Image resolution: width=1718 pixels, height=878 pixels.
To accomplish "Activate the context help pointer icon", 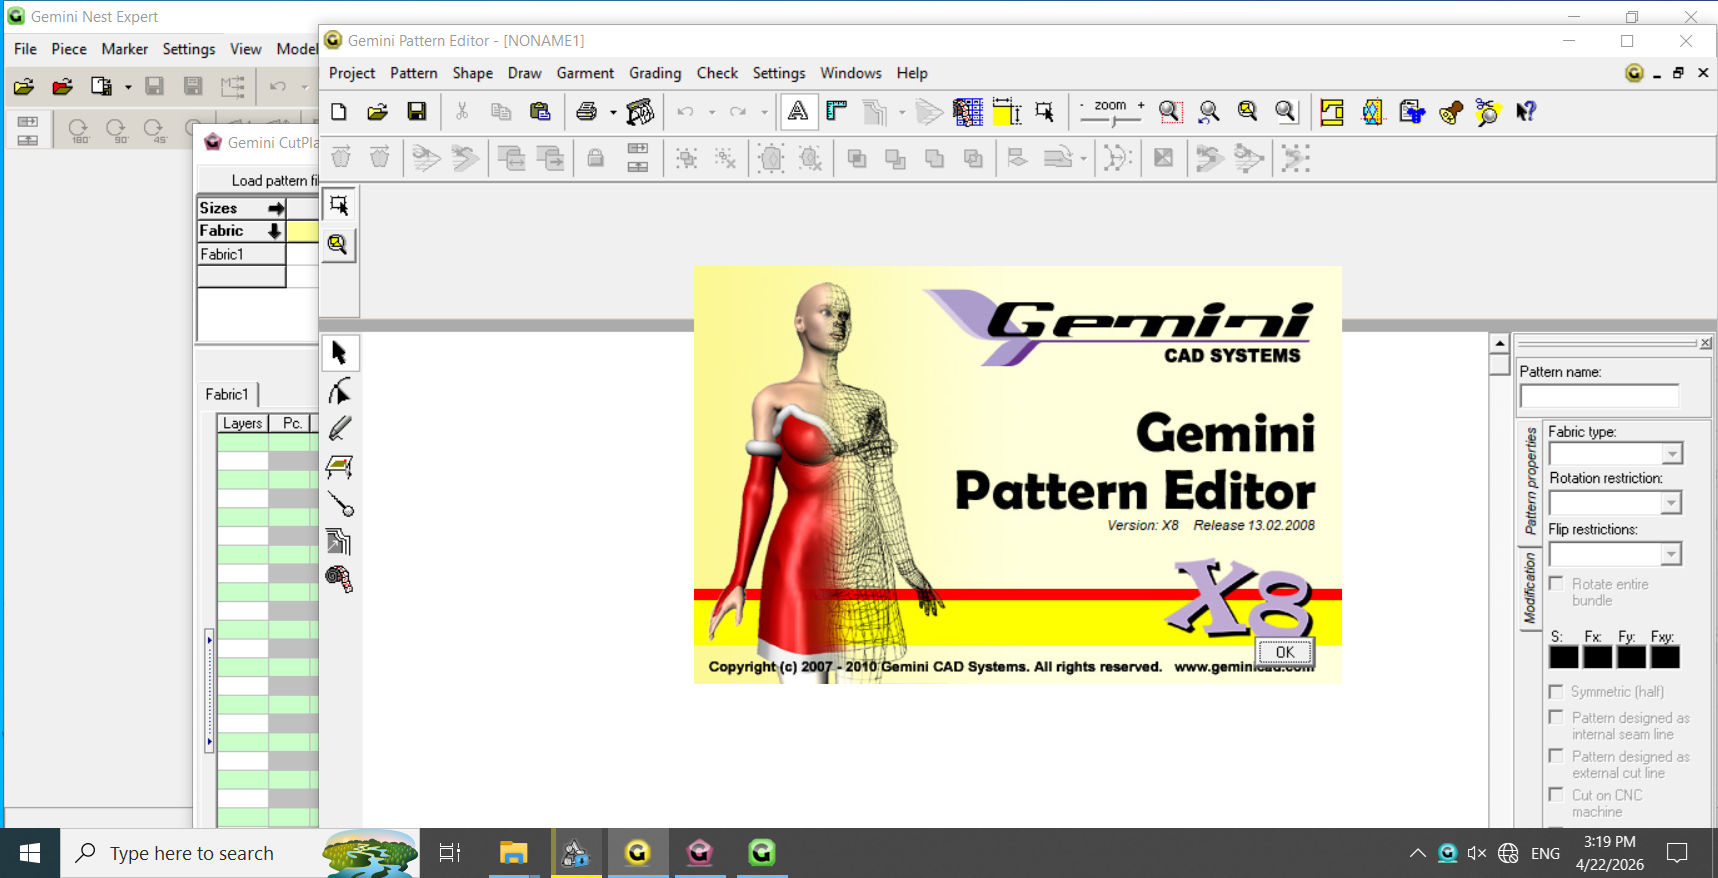I will click(x=1526, y=112).
